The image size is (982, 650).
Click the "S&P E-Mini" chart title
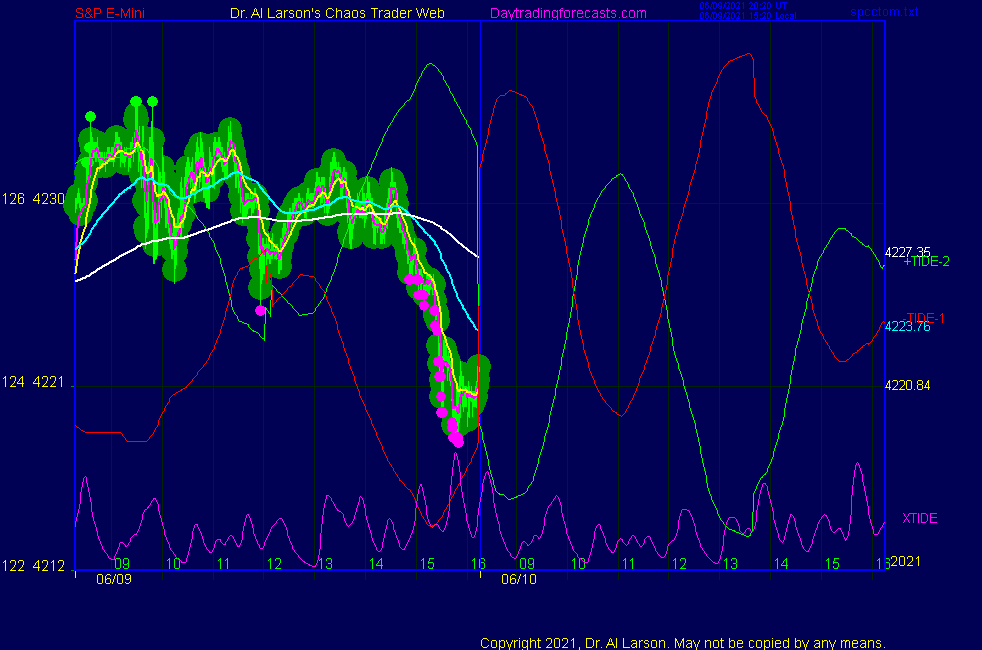110,13
